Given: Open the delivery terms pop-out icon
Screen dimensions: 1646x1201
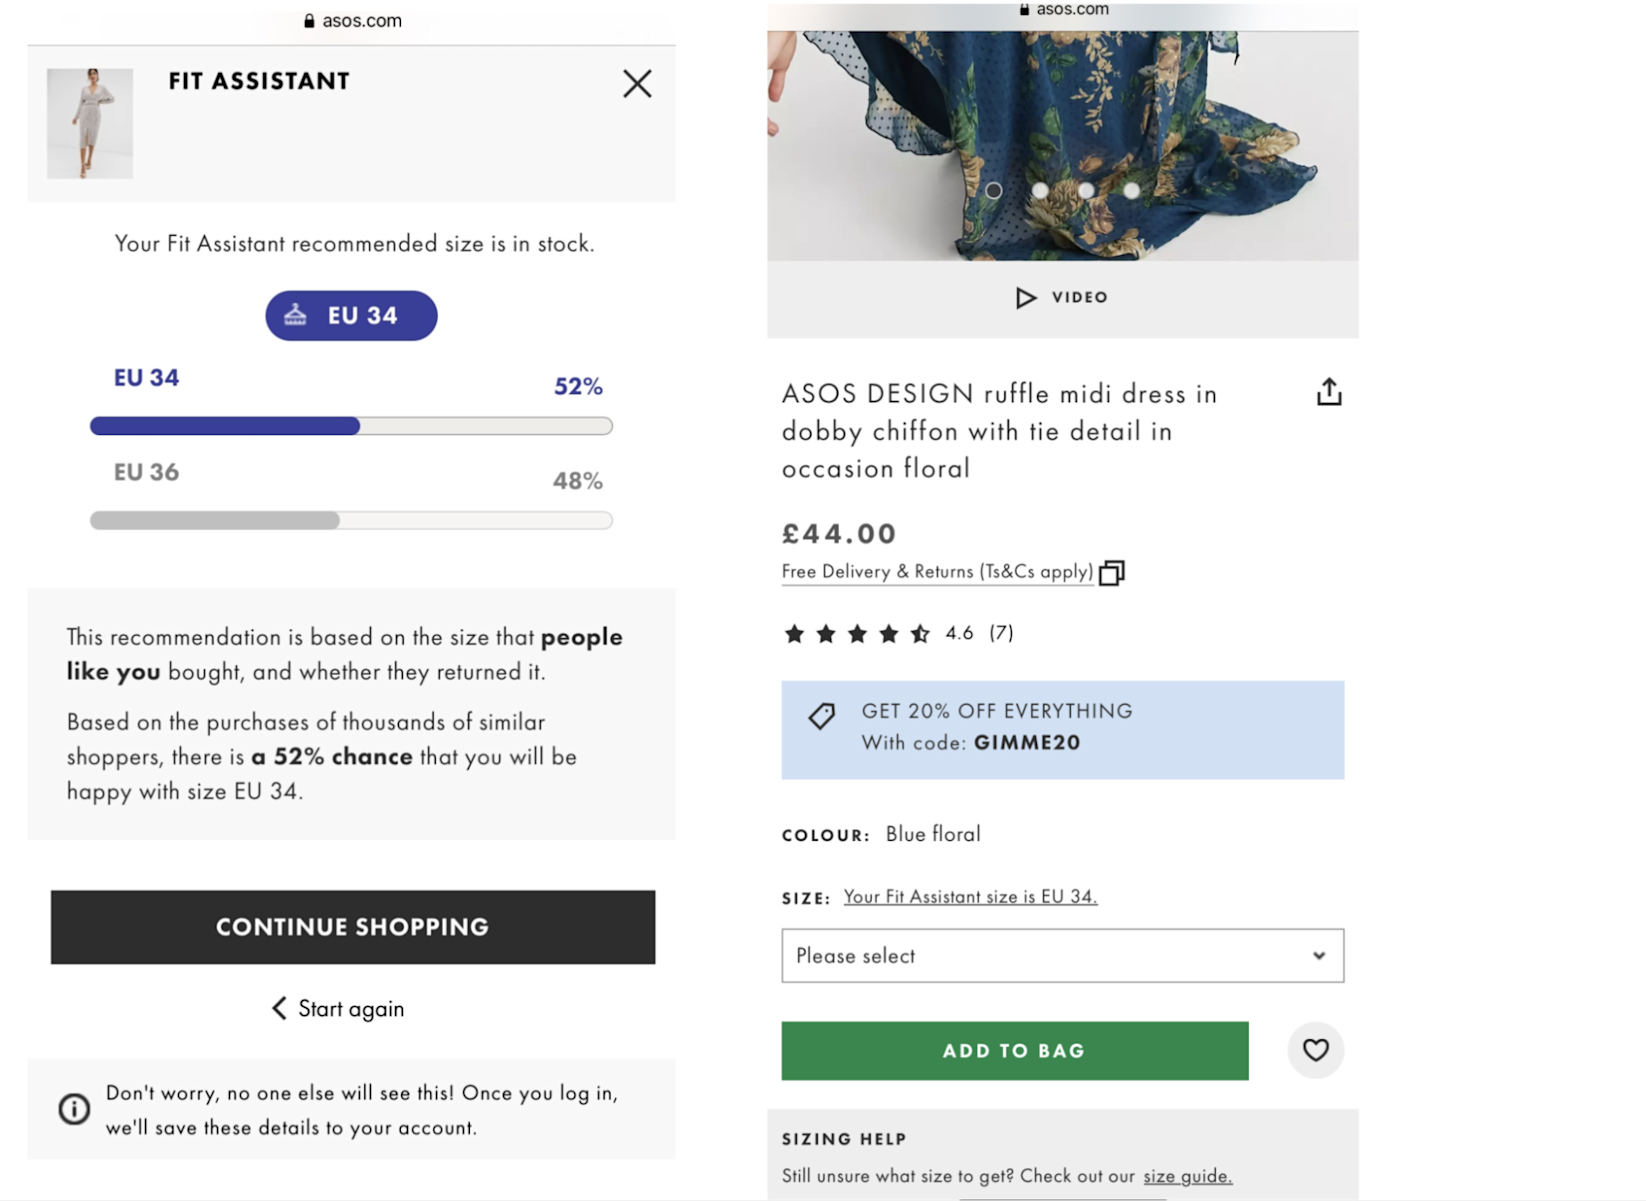Looking at the screenshot, I should (1112, 573).
